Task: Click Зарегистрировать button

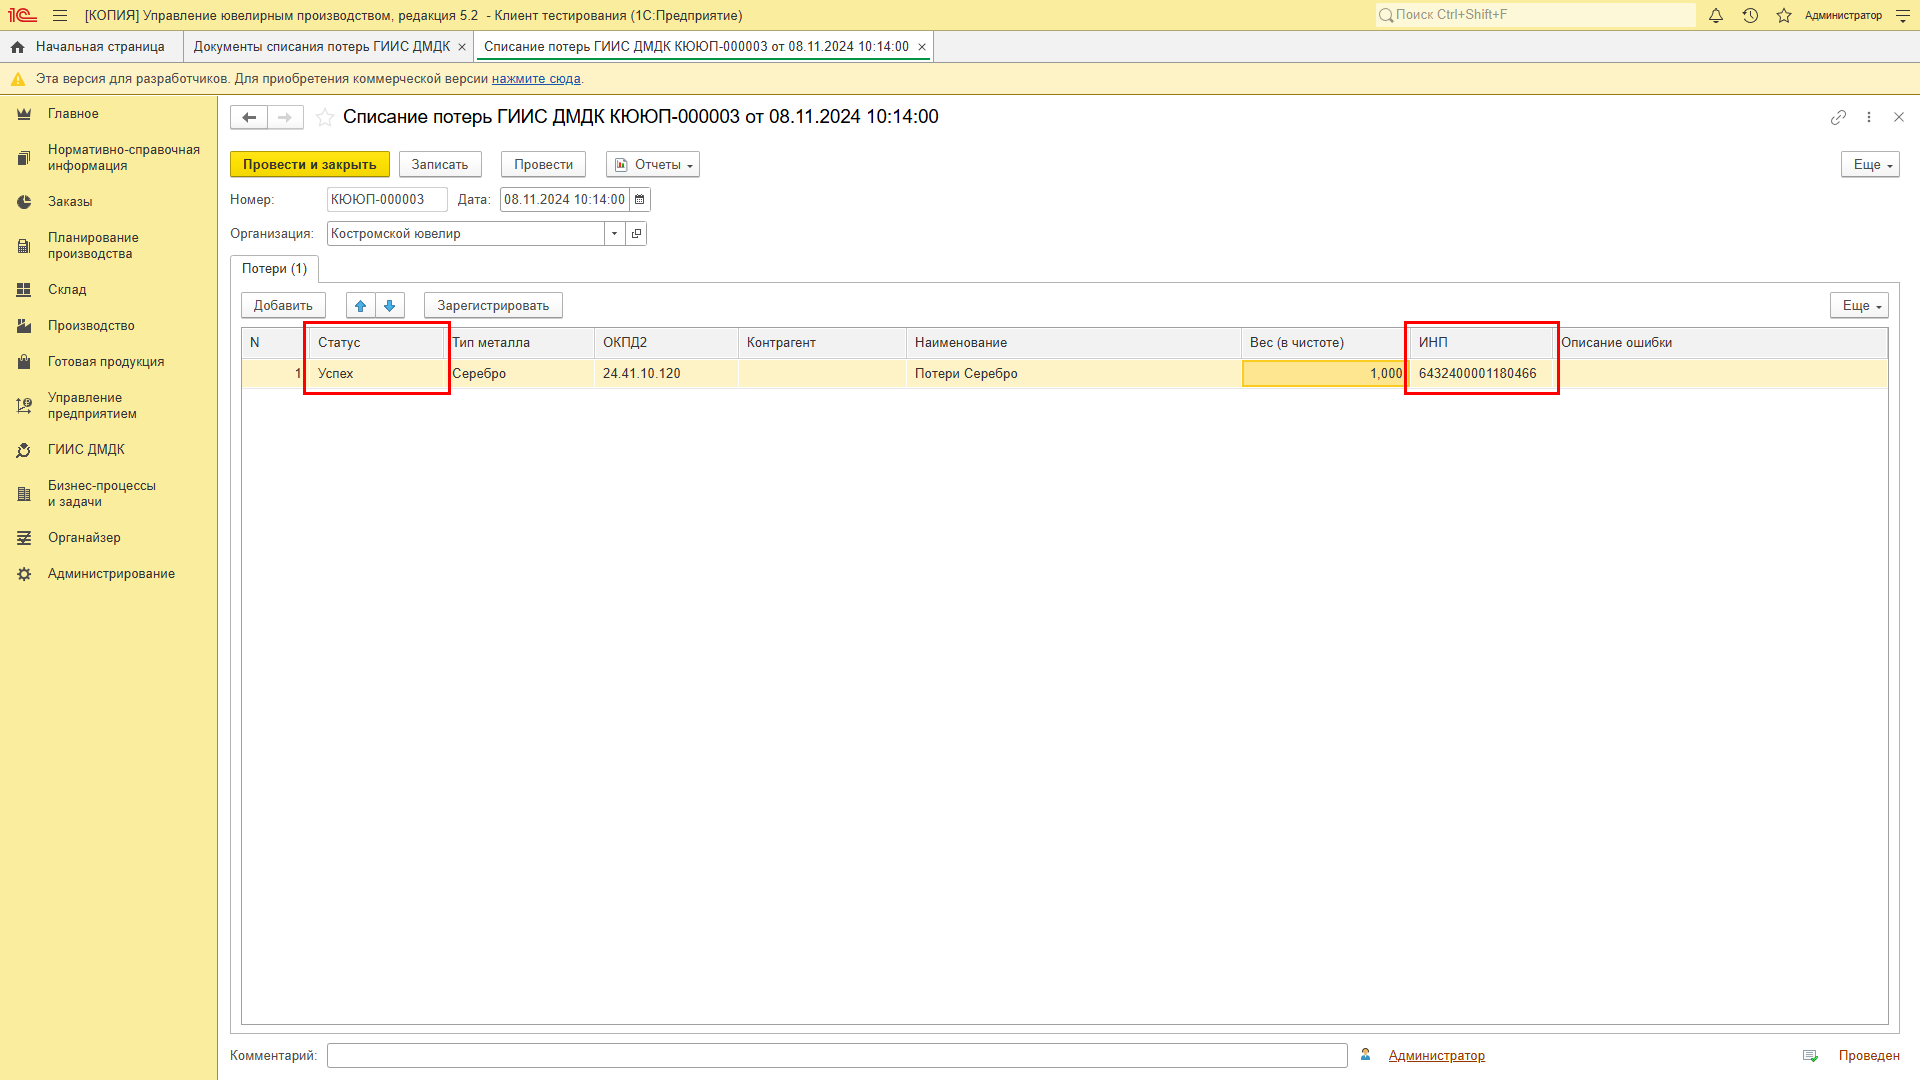Action: coord(493,306)
